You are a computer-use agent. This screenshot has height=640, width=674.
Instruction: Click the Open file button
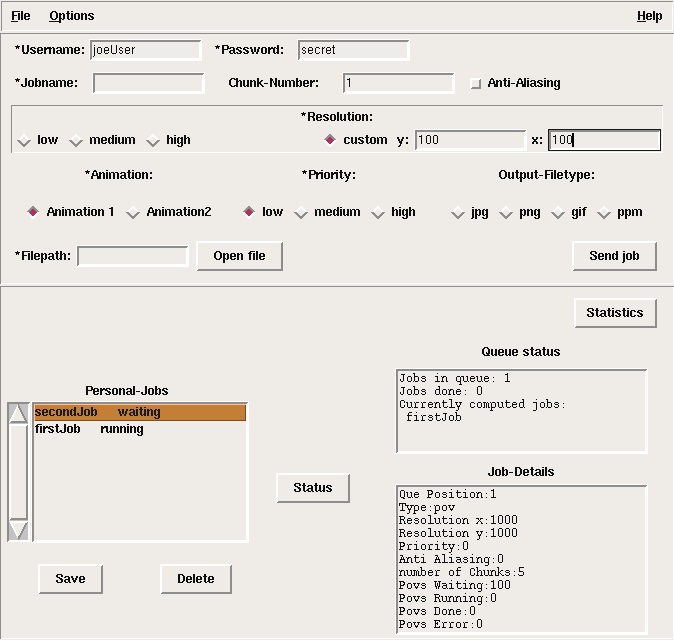239,256
